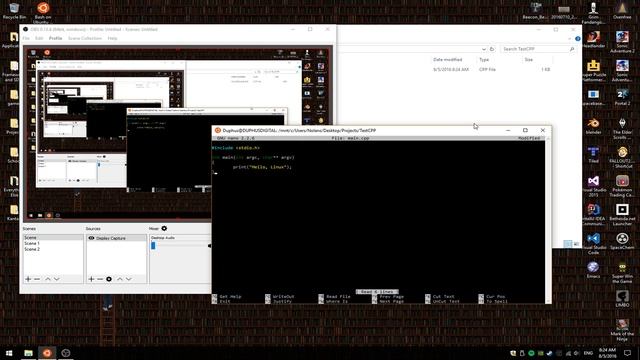640x360 pixels.
Task: Switch to OBS on the taskbar
Action: click(x=66, y=353)
